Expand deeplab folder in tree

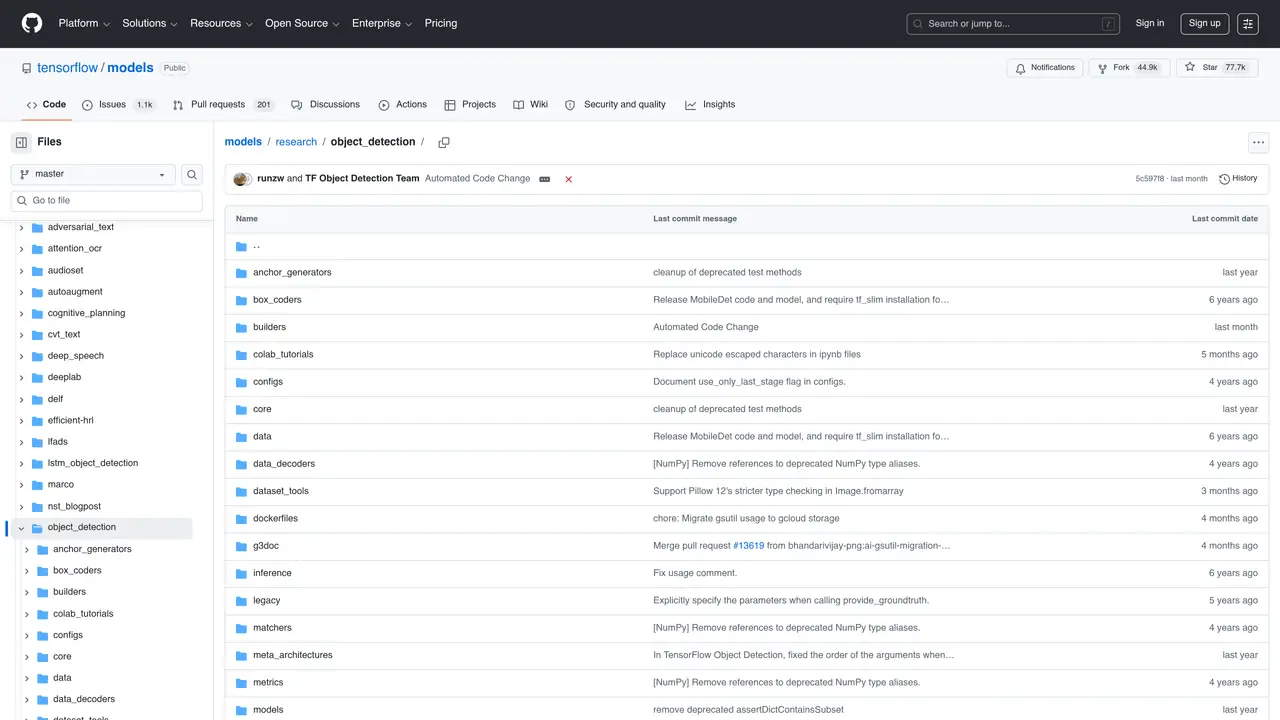[x=21, y=378]
